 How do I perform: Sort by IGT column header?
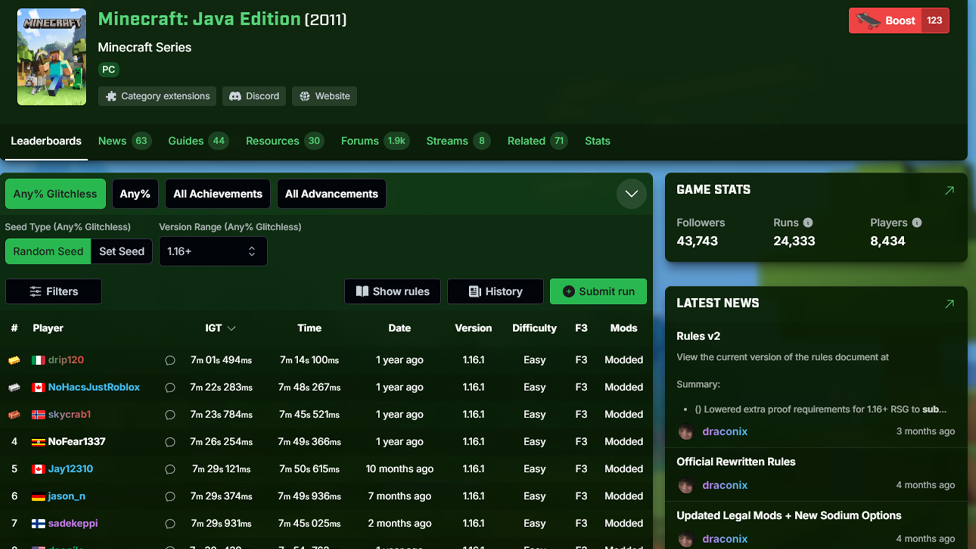(x=220, y=328)
